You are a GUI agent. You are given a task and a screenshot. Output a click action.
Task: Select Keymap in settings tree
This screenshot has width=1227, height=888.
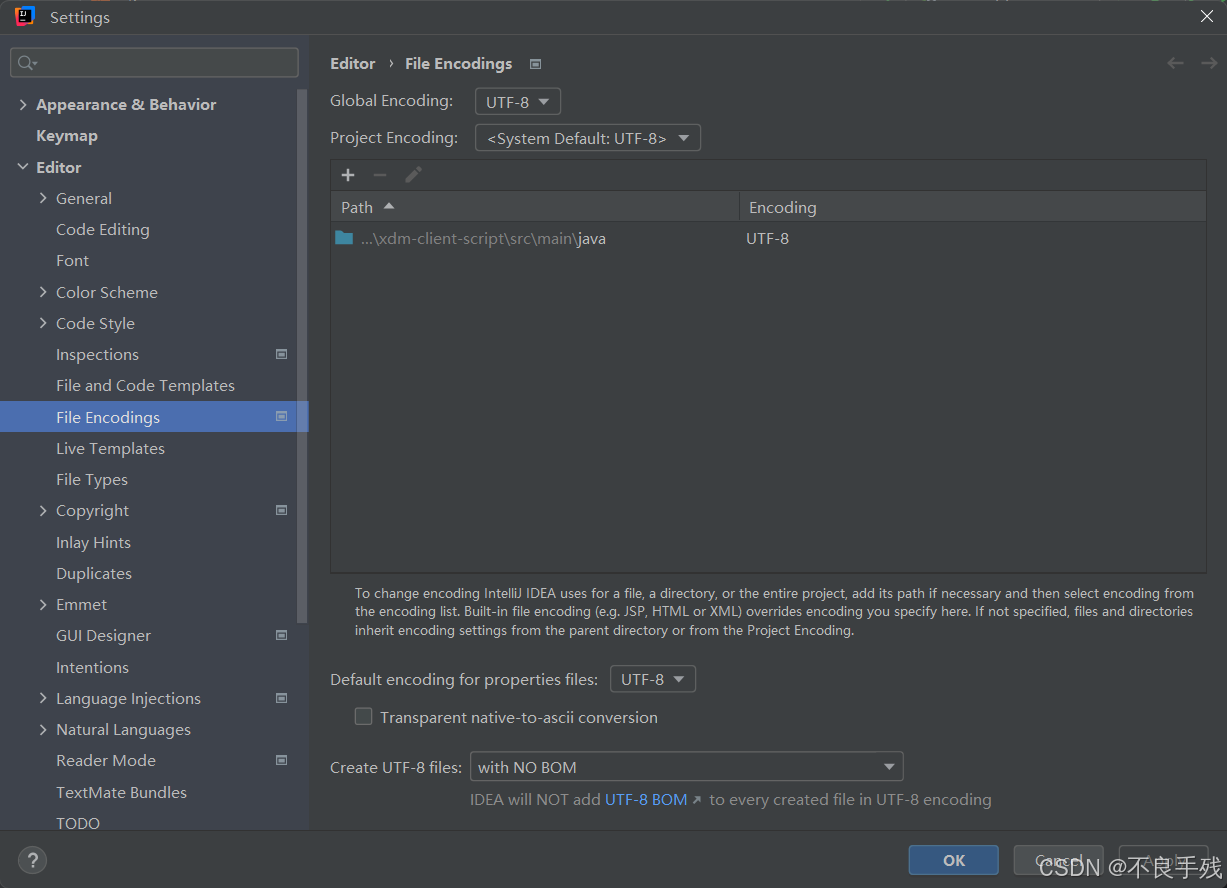point(67,135)
